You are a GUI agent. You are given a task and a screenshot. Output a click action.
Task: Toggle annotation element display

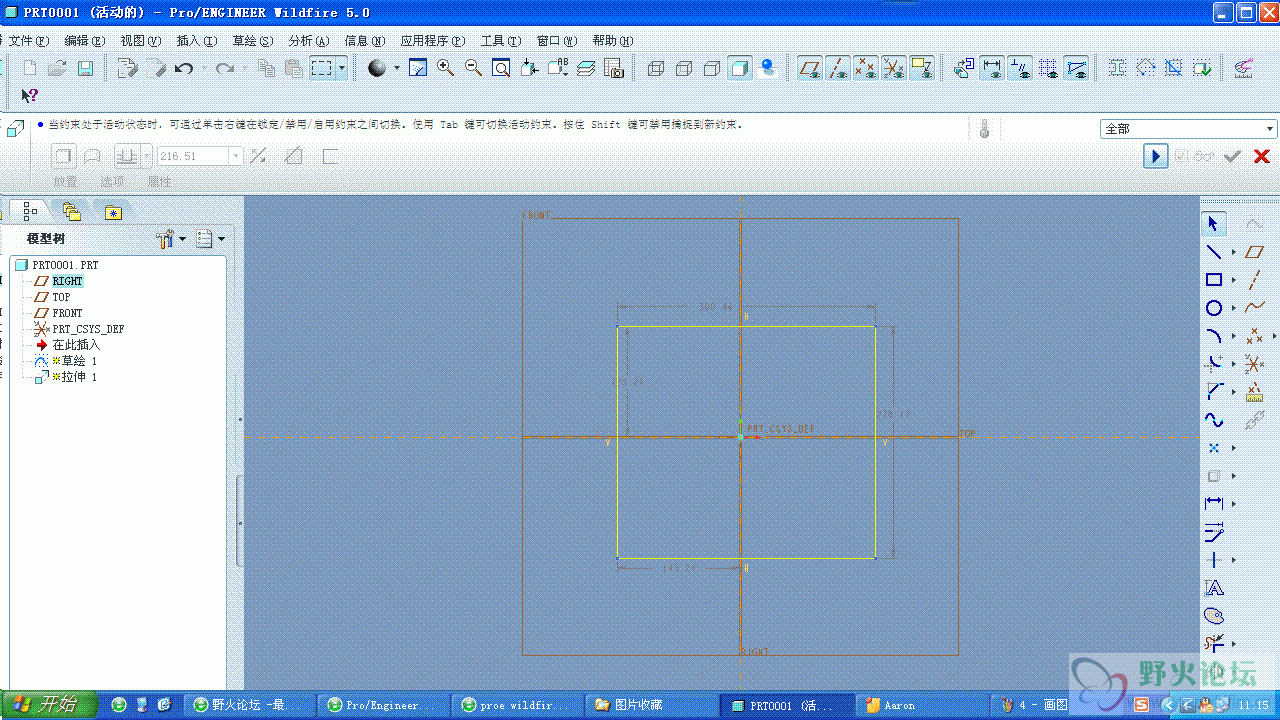tap(922, 68)
